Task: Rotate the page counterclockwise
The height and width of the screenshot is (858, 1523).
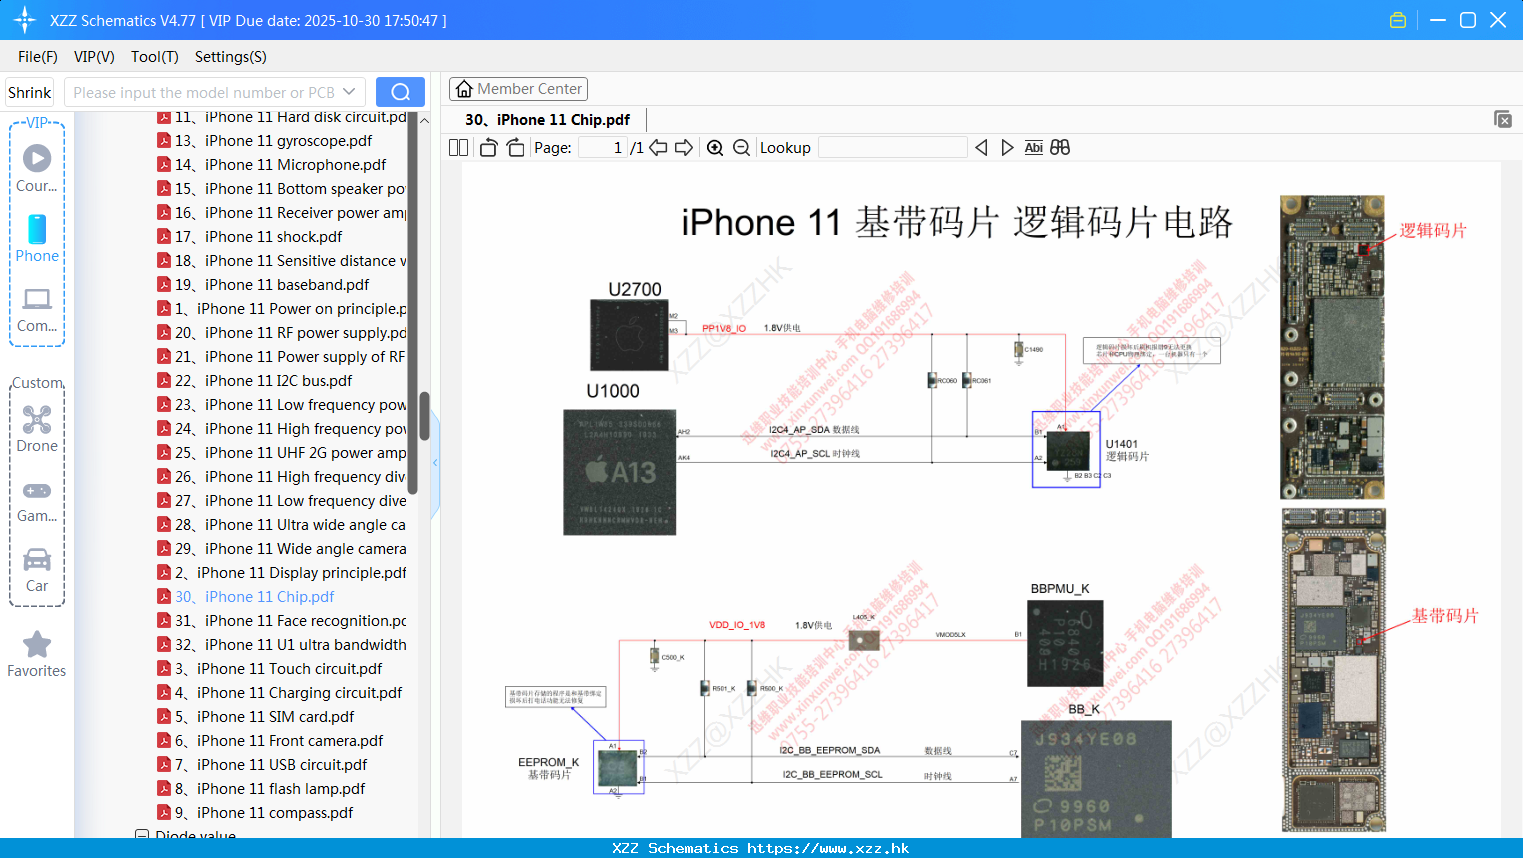Action: coord(488,148)
